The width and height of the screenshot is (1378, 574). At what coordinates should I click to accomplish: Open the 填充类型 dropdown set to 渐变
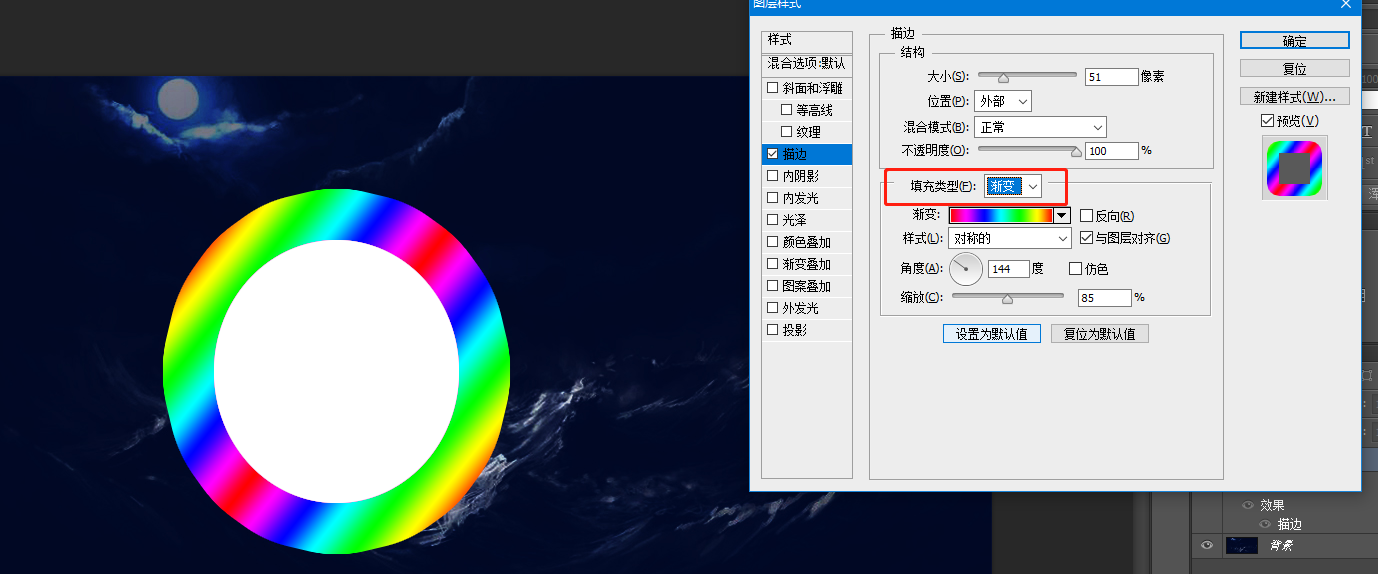[1013, 186]
